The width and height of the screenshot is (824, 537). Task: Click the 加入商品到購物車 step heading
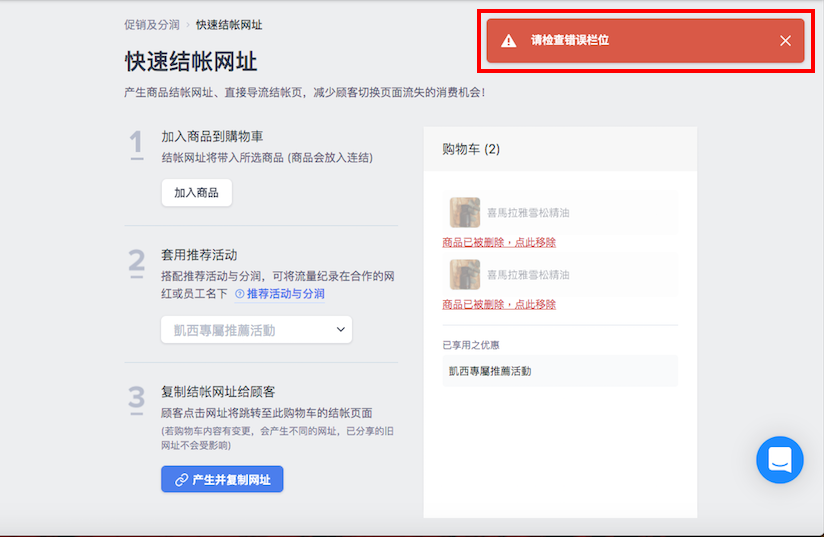[212, 137]
